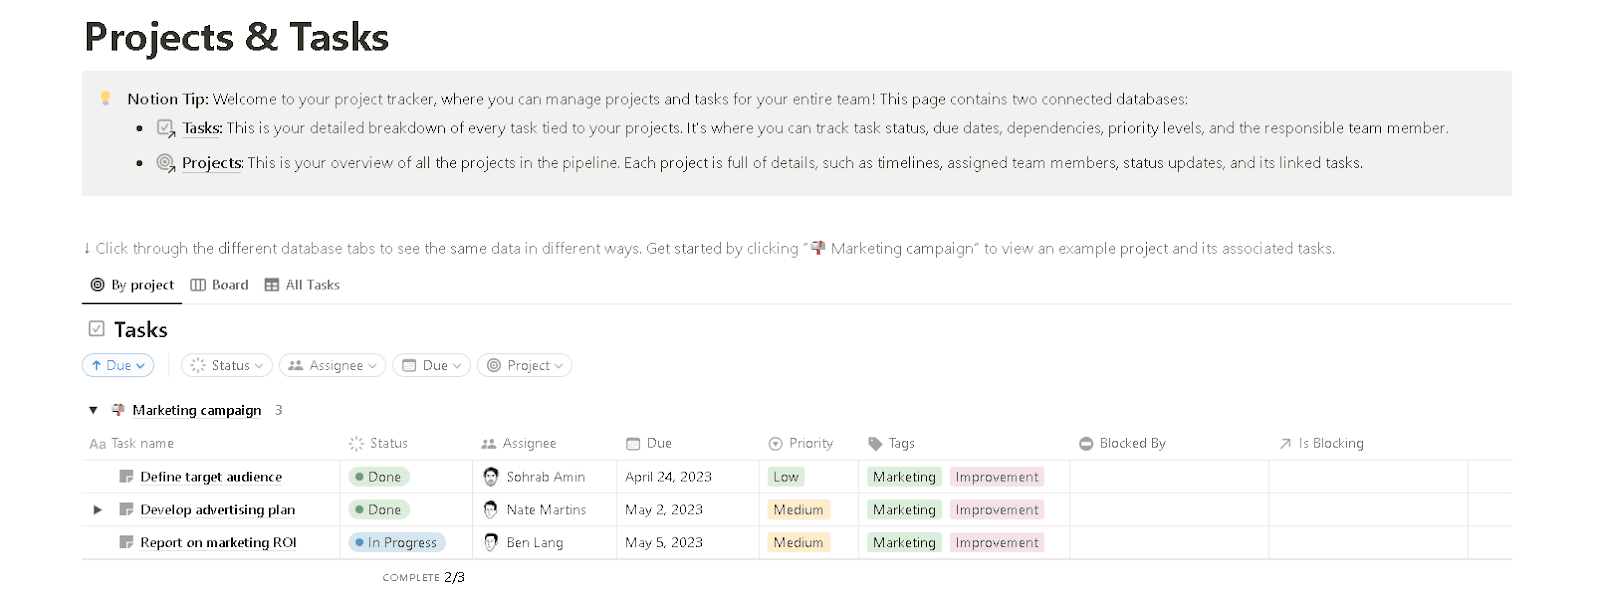Expand the Develop advertising plan sub-items
The height and width of the screenshot is (597, 1600).
point(97,510)
